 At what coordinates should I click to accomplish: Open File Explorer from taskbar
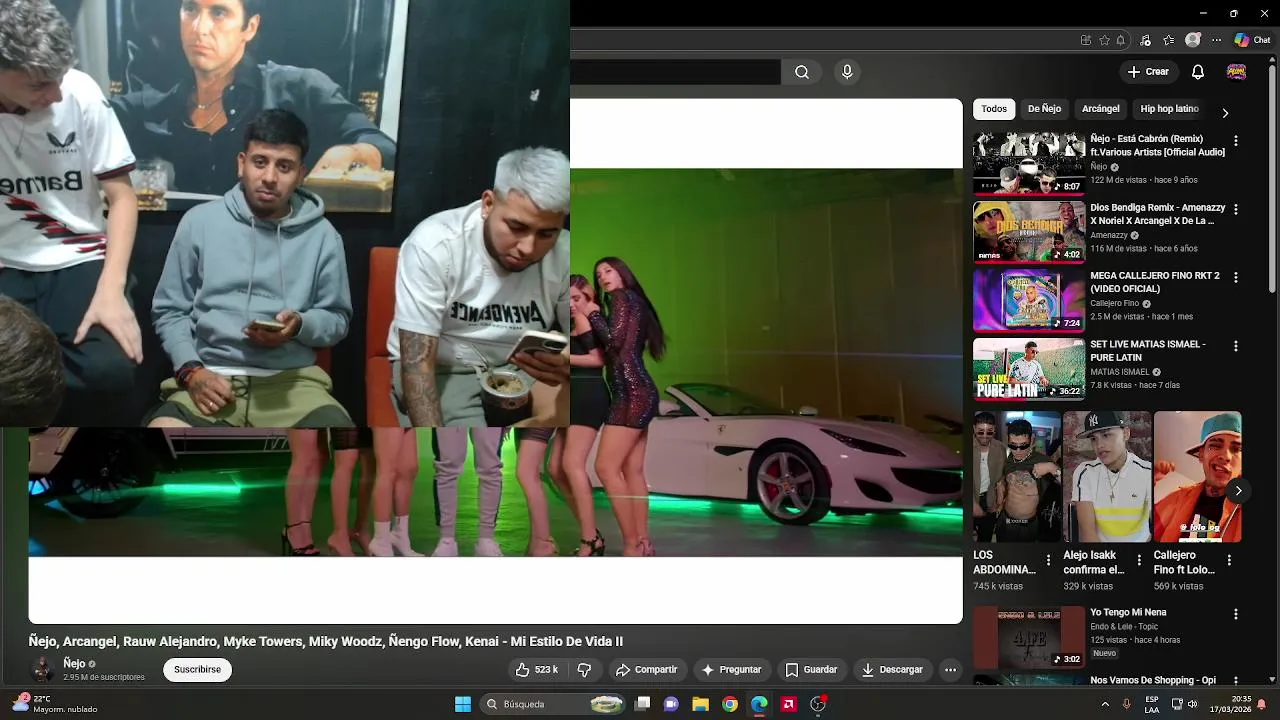point(701,704)
